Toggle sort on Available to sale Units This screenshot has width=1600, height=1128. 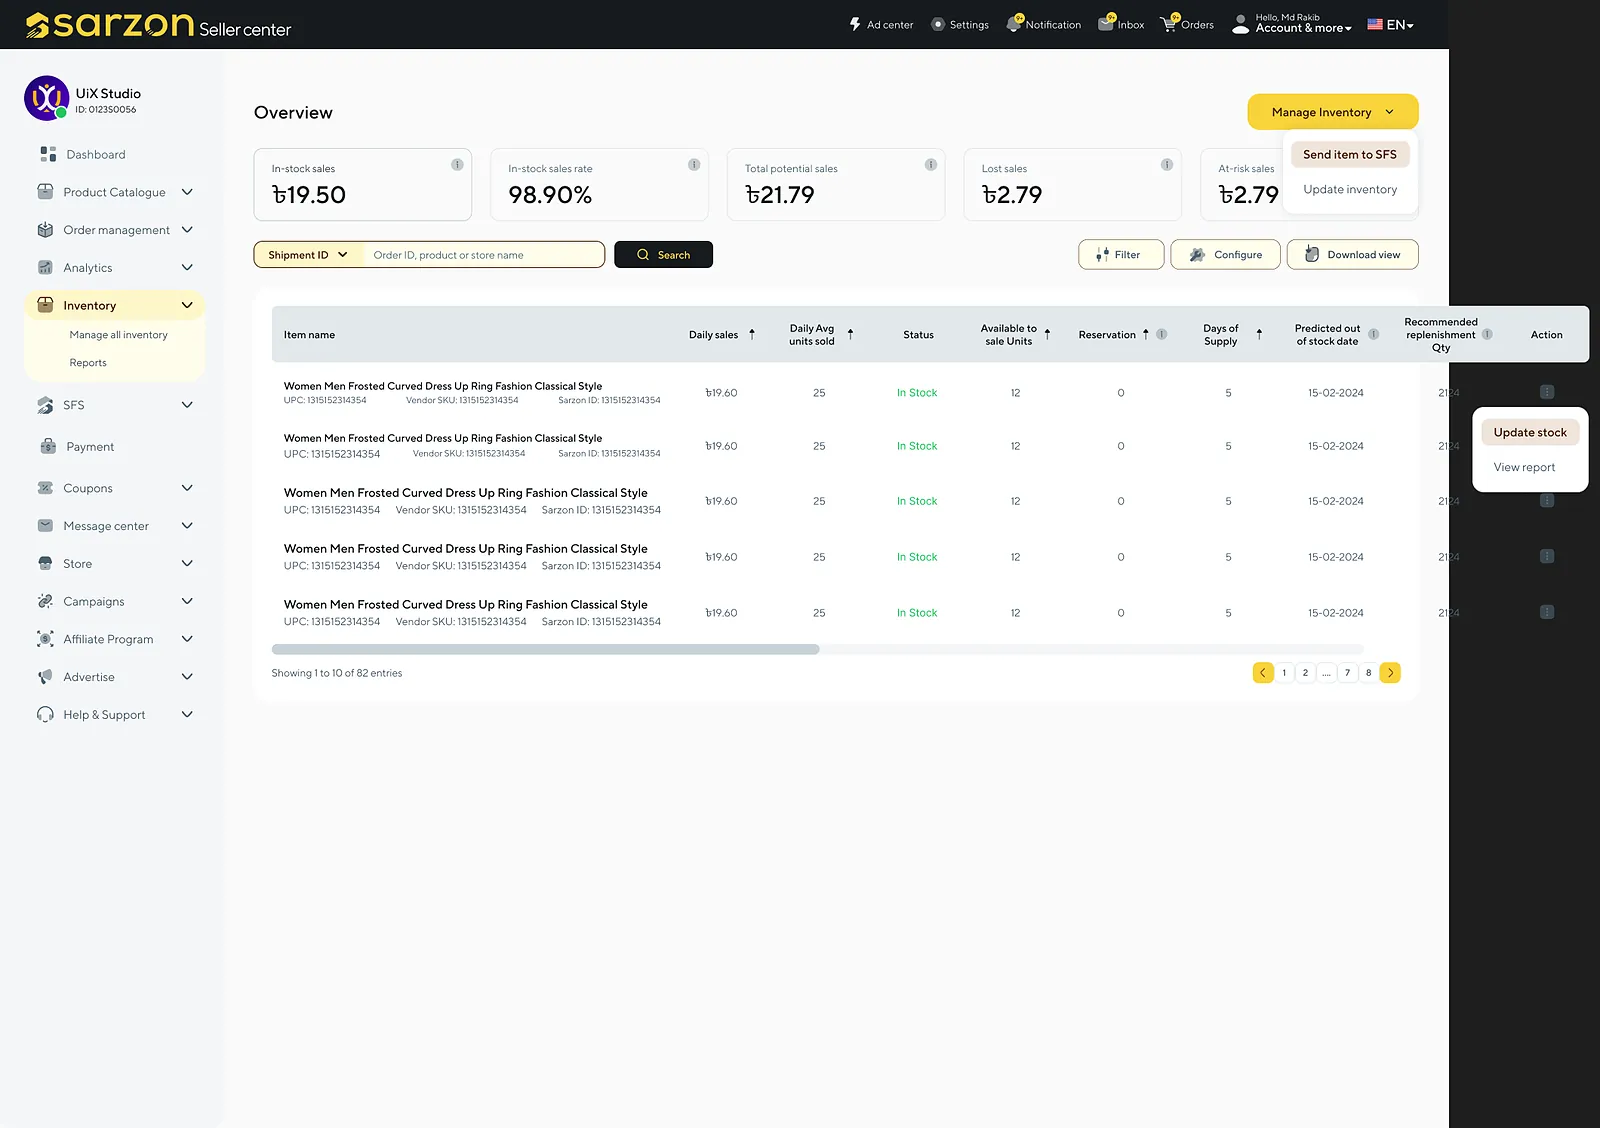pos(1047,334)
